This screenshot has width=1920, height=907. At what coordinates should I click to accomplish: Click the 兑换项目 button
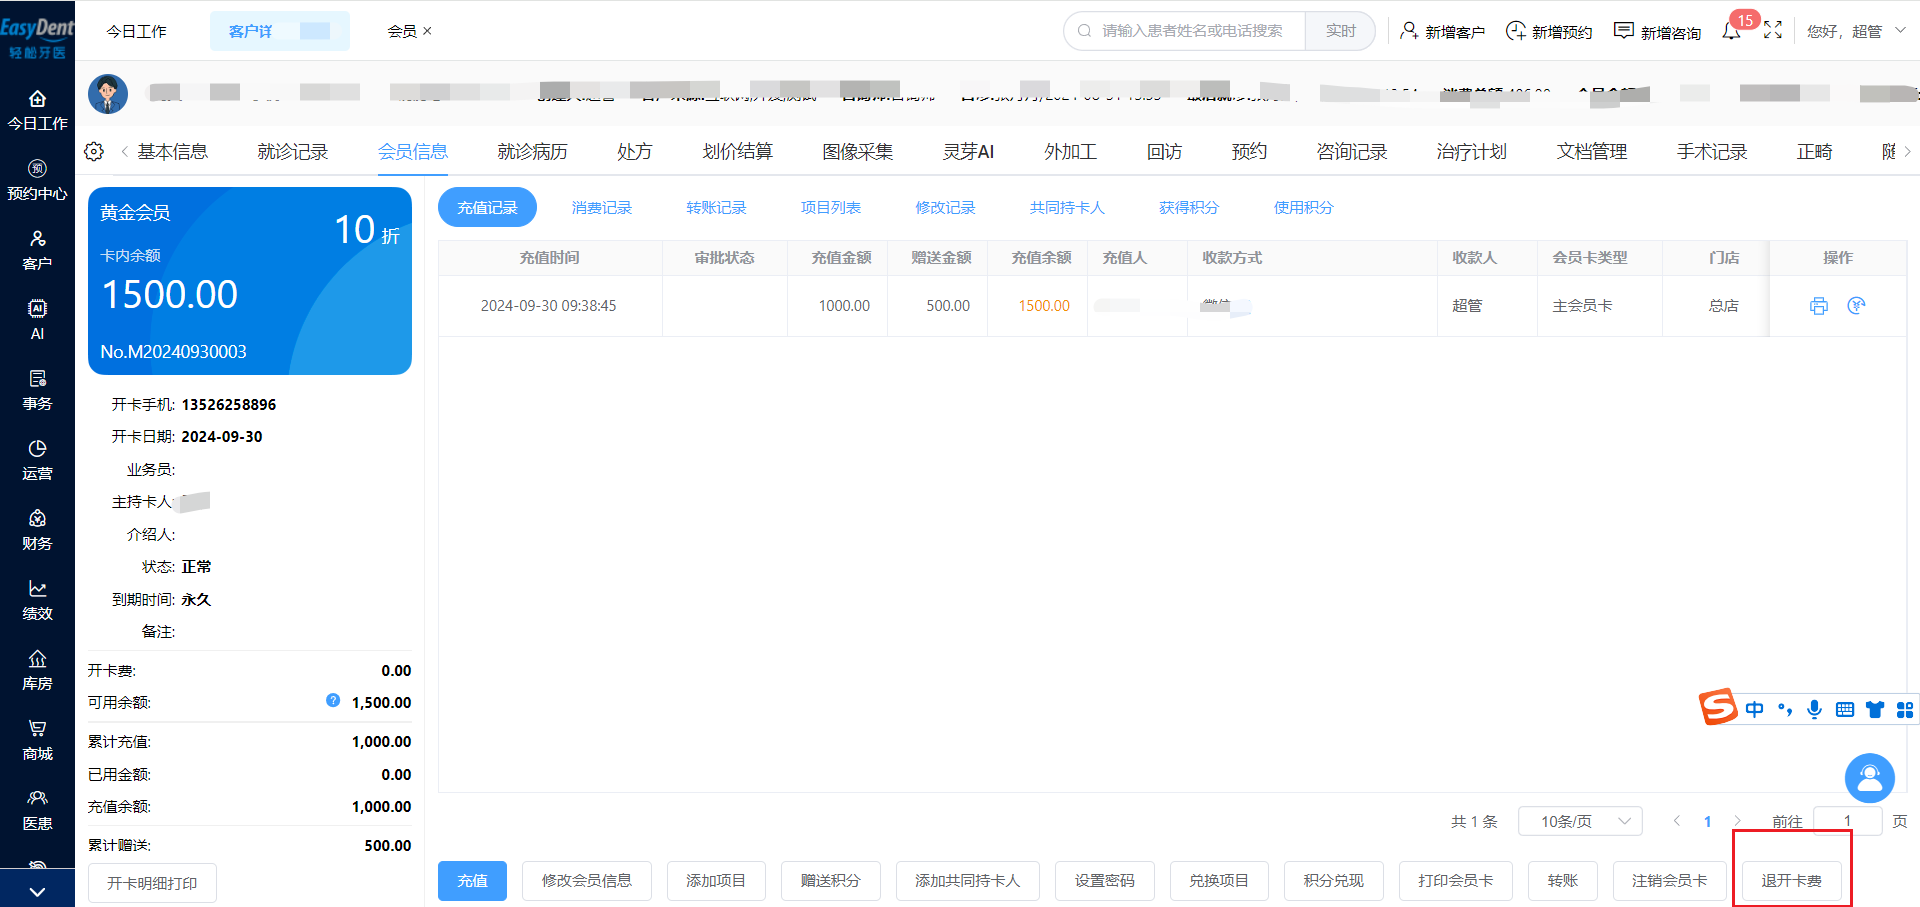(x=1219, y=881)
